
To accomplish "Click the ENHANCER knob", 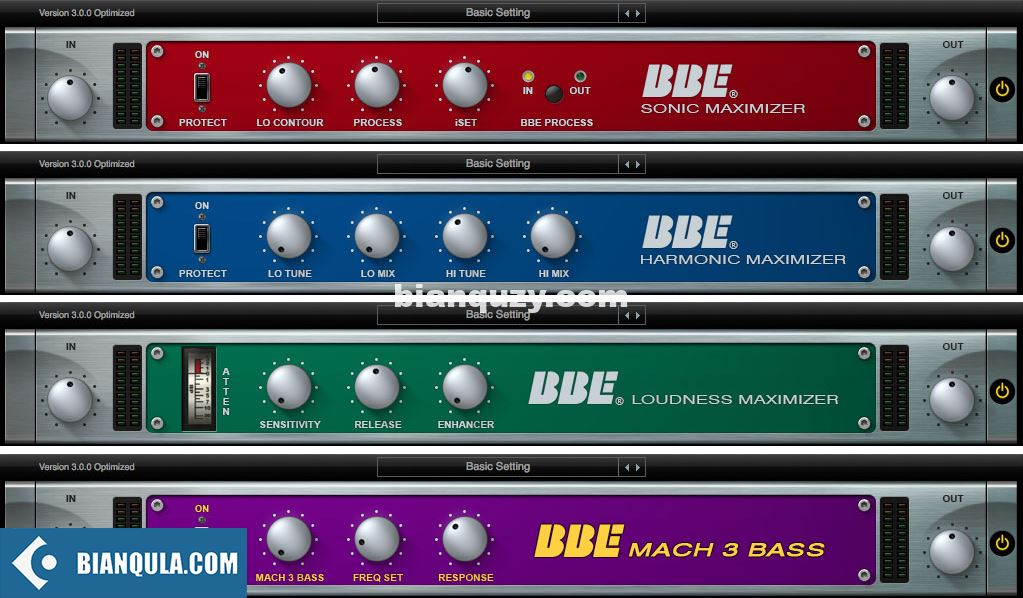I will 465,387.
